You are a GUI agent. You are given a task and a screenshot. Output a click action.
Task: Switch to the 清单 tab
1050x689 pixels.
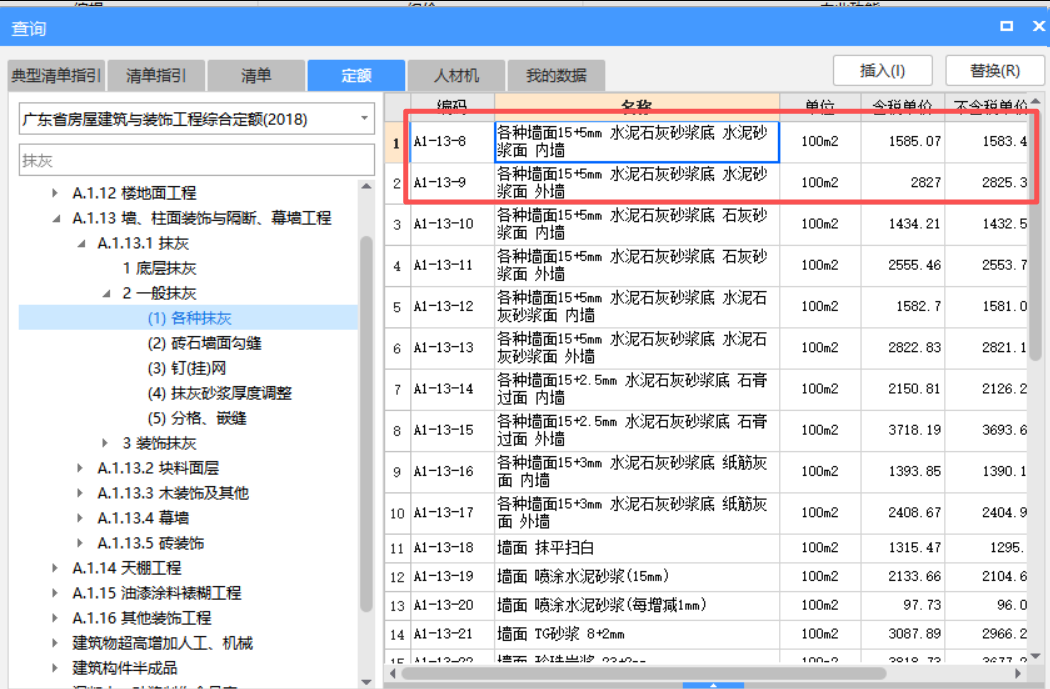(257, 75)
